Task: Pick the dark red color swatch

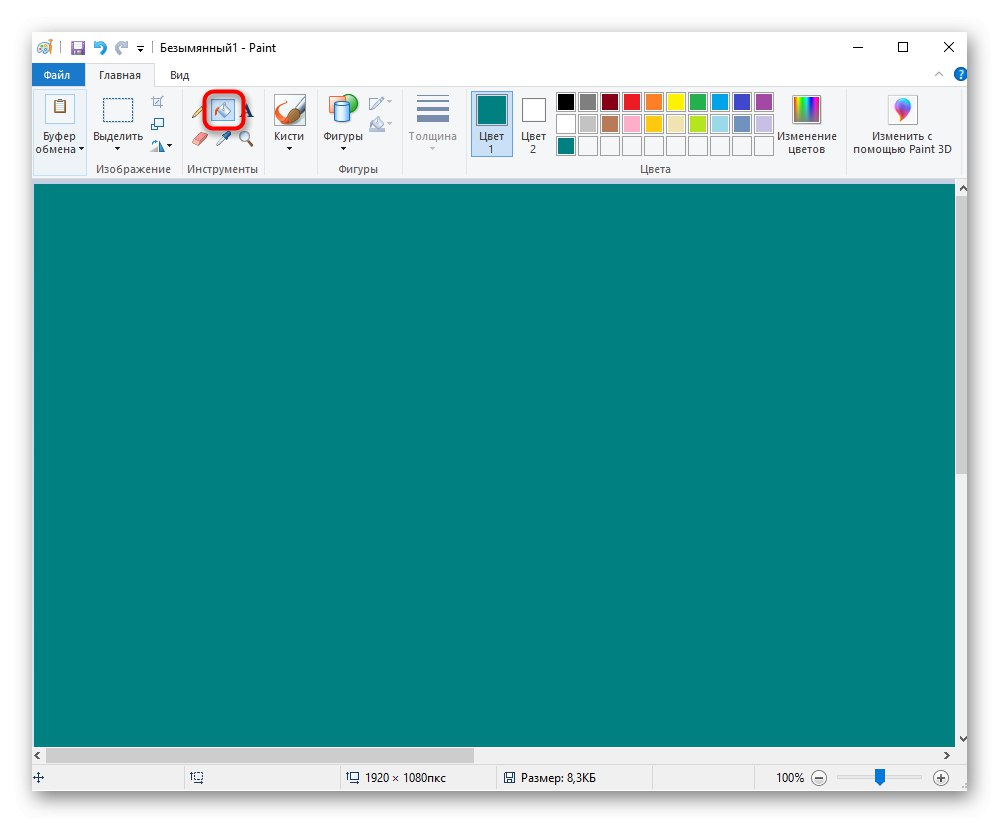Action: (610, 102)
